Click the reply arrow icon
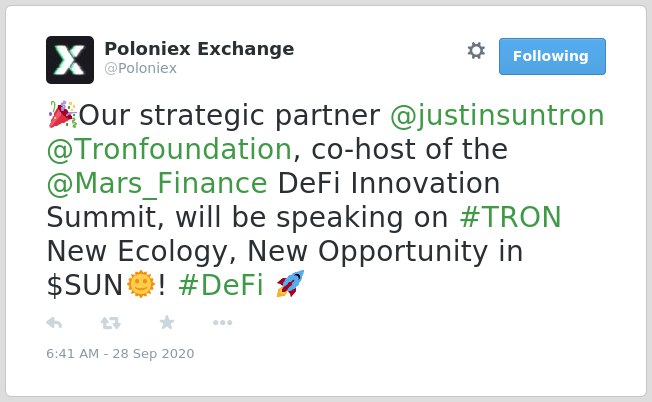652x402 pixels. point(54,323)
